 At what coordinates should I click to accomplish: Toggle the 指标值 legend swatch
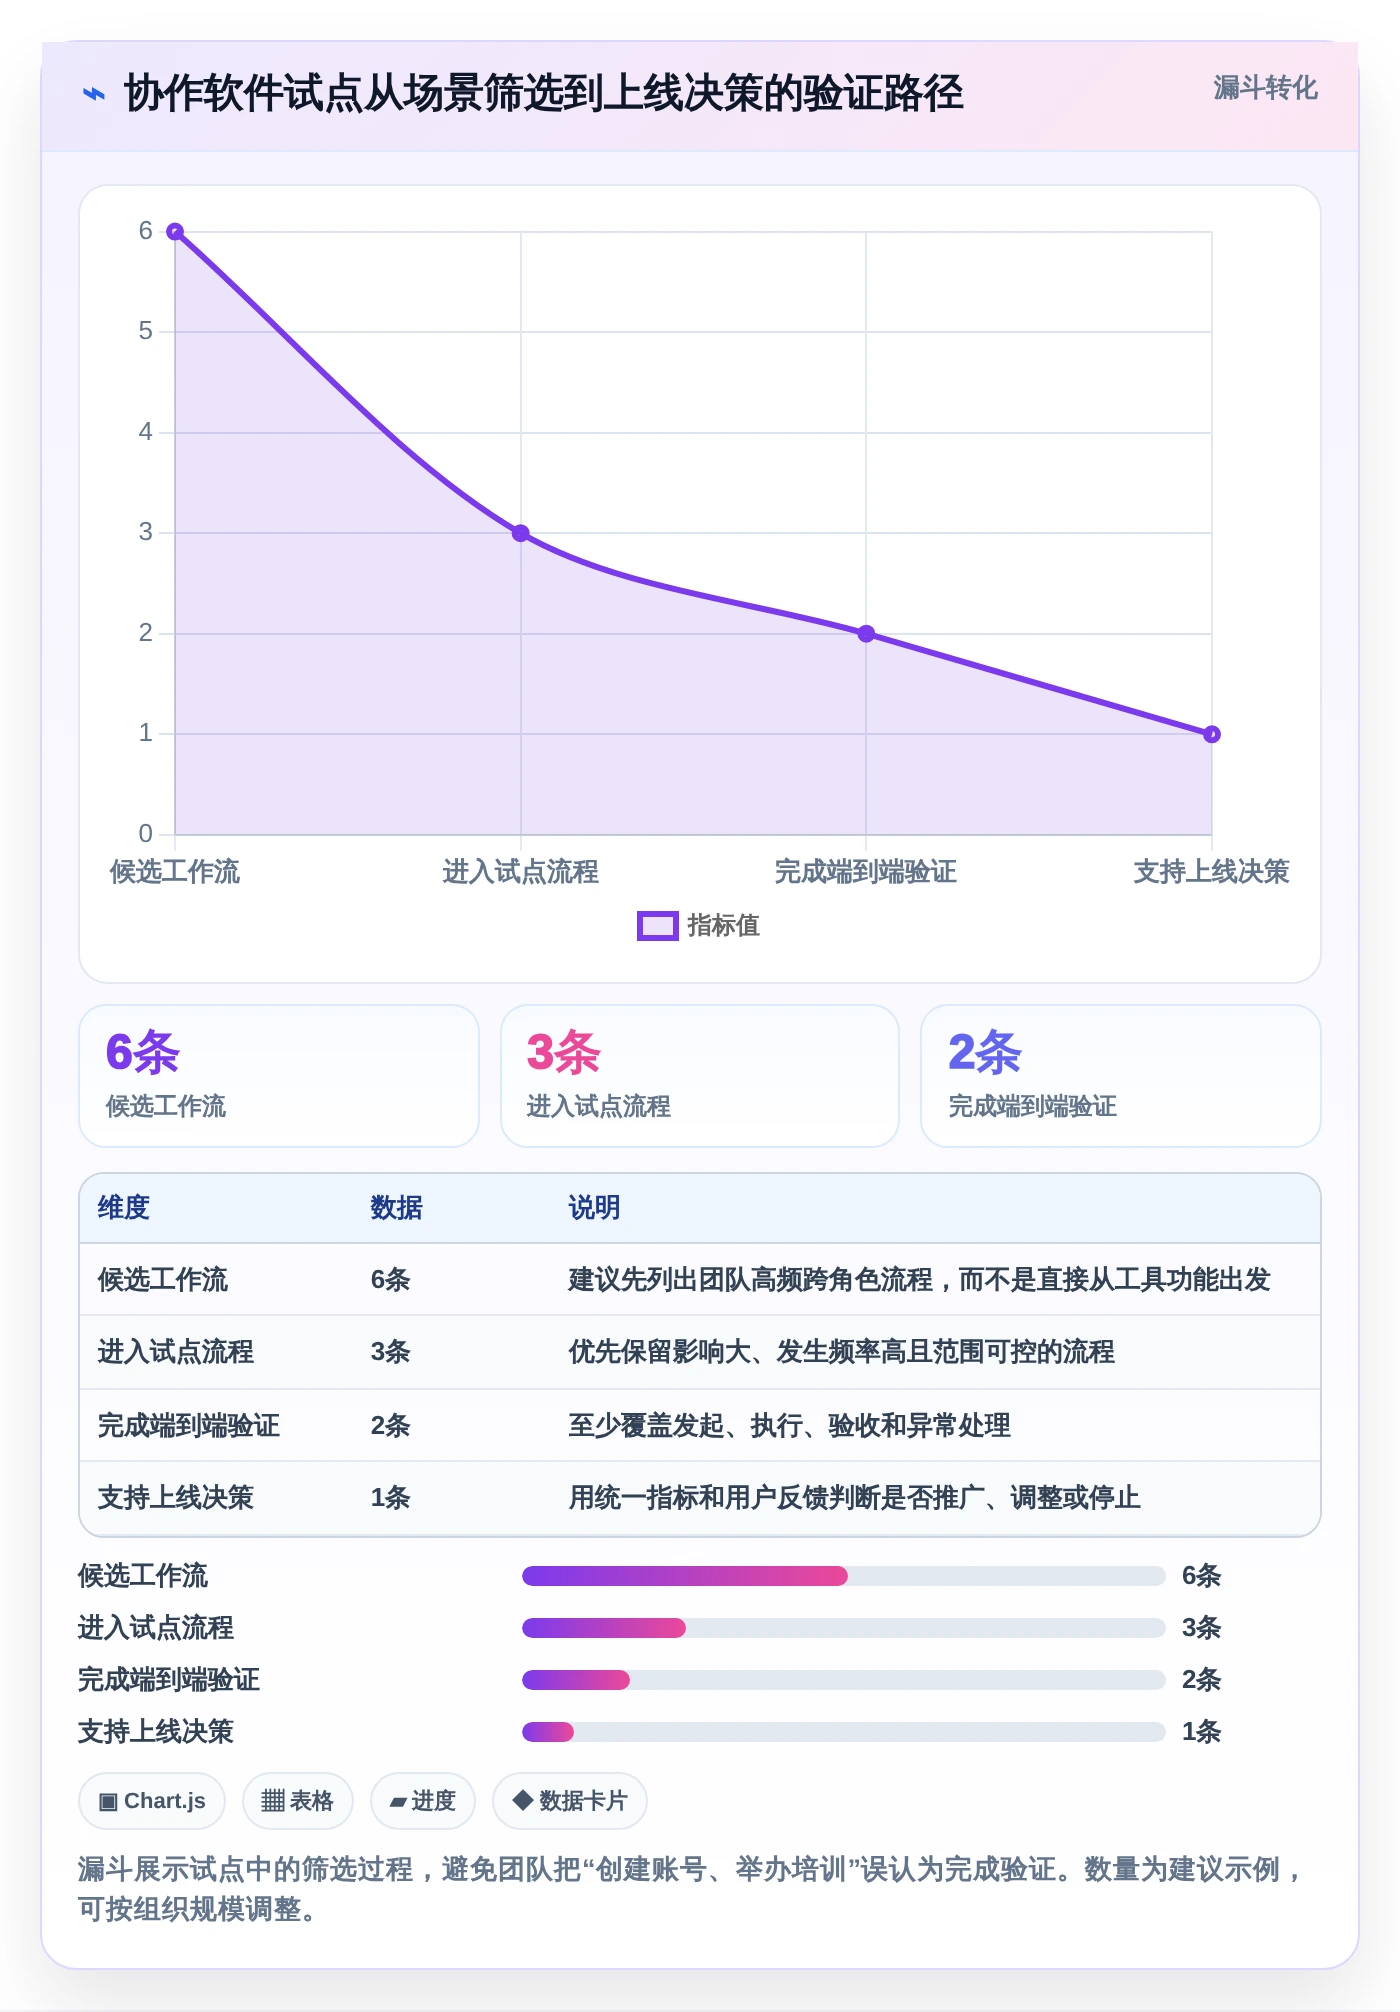point(658,926)
